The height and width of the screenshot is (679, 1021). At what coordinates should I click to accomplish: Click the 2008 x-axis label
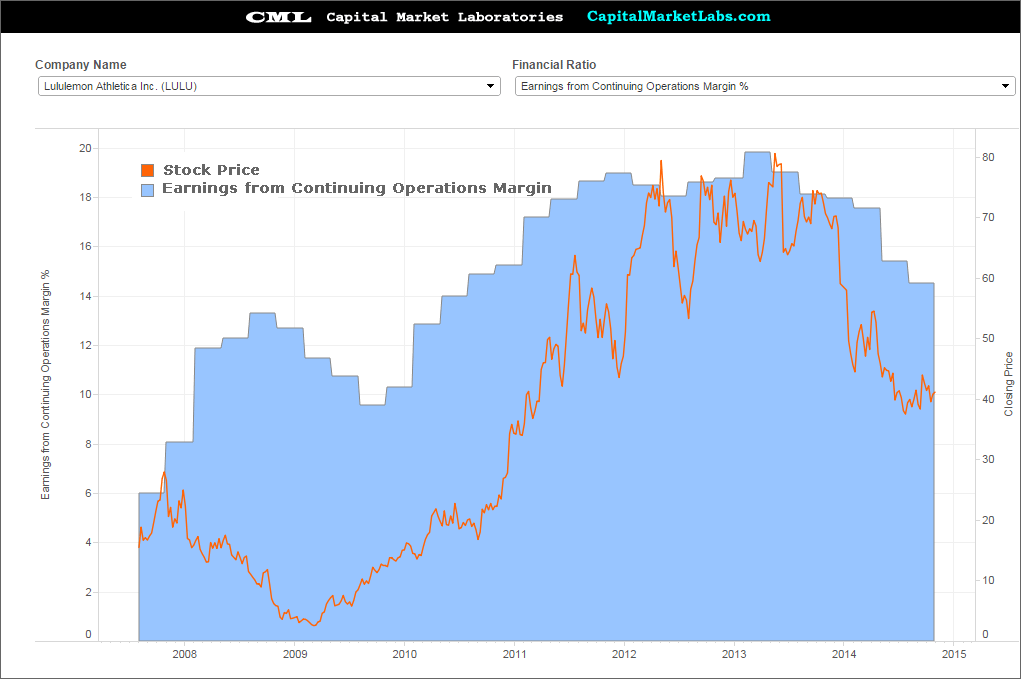(x=185, y=654)
